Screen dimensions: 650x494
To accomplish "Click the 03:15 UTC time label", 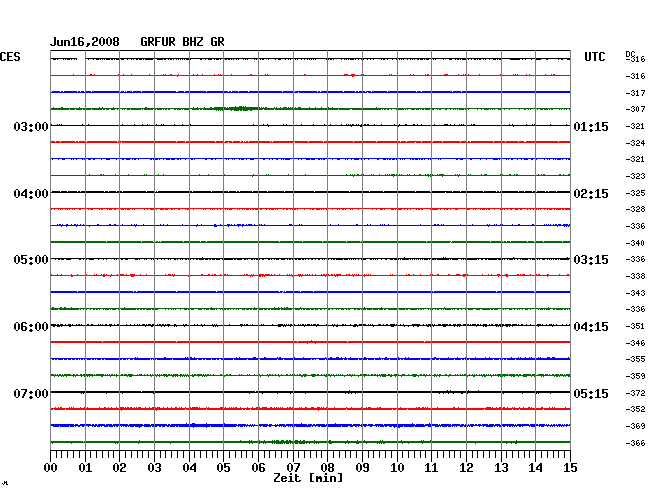I will coord(591,260).
